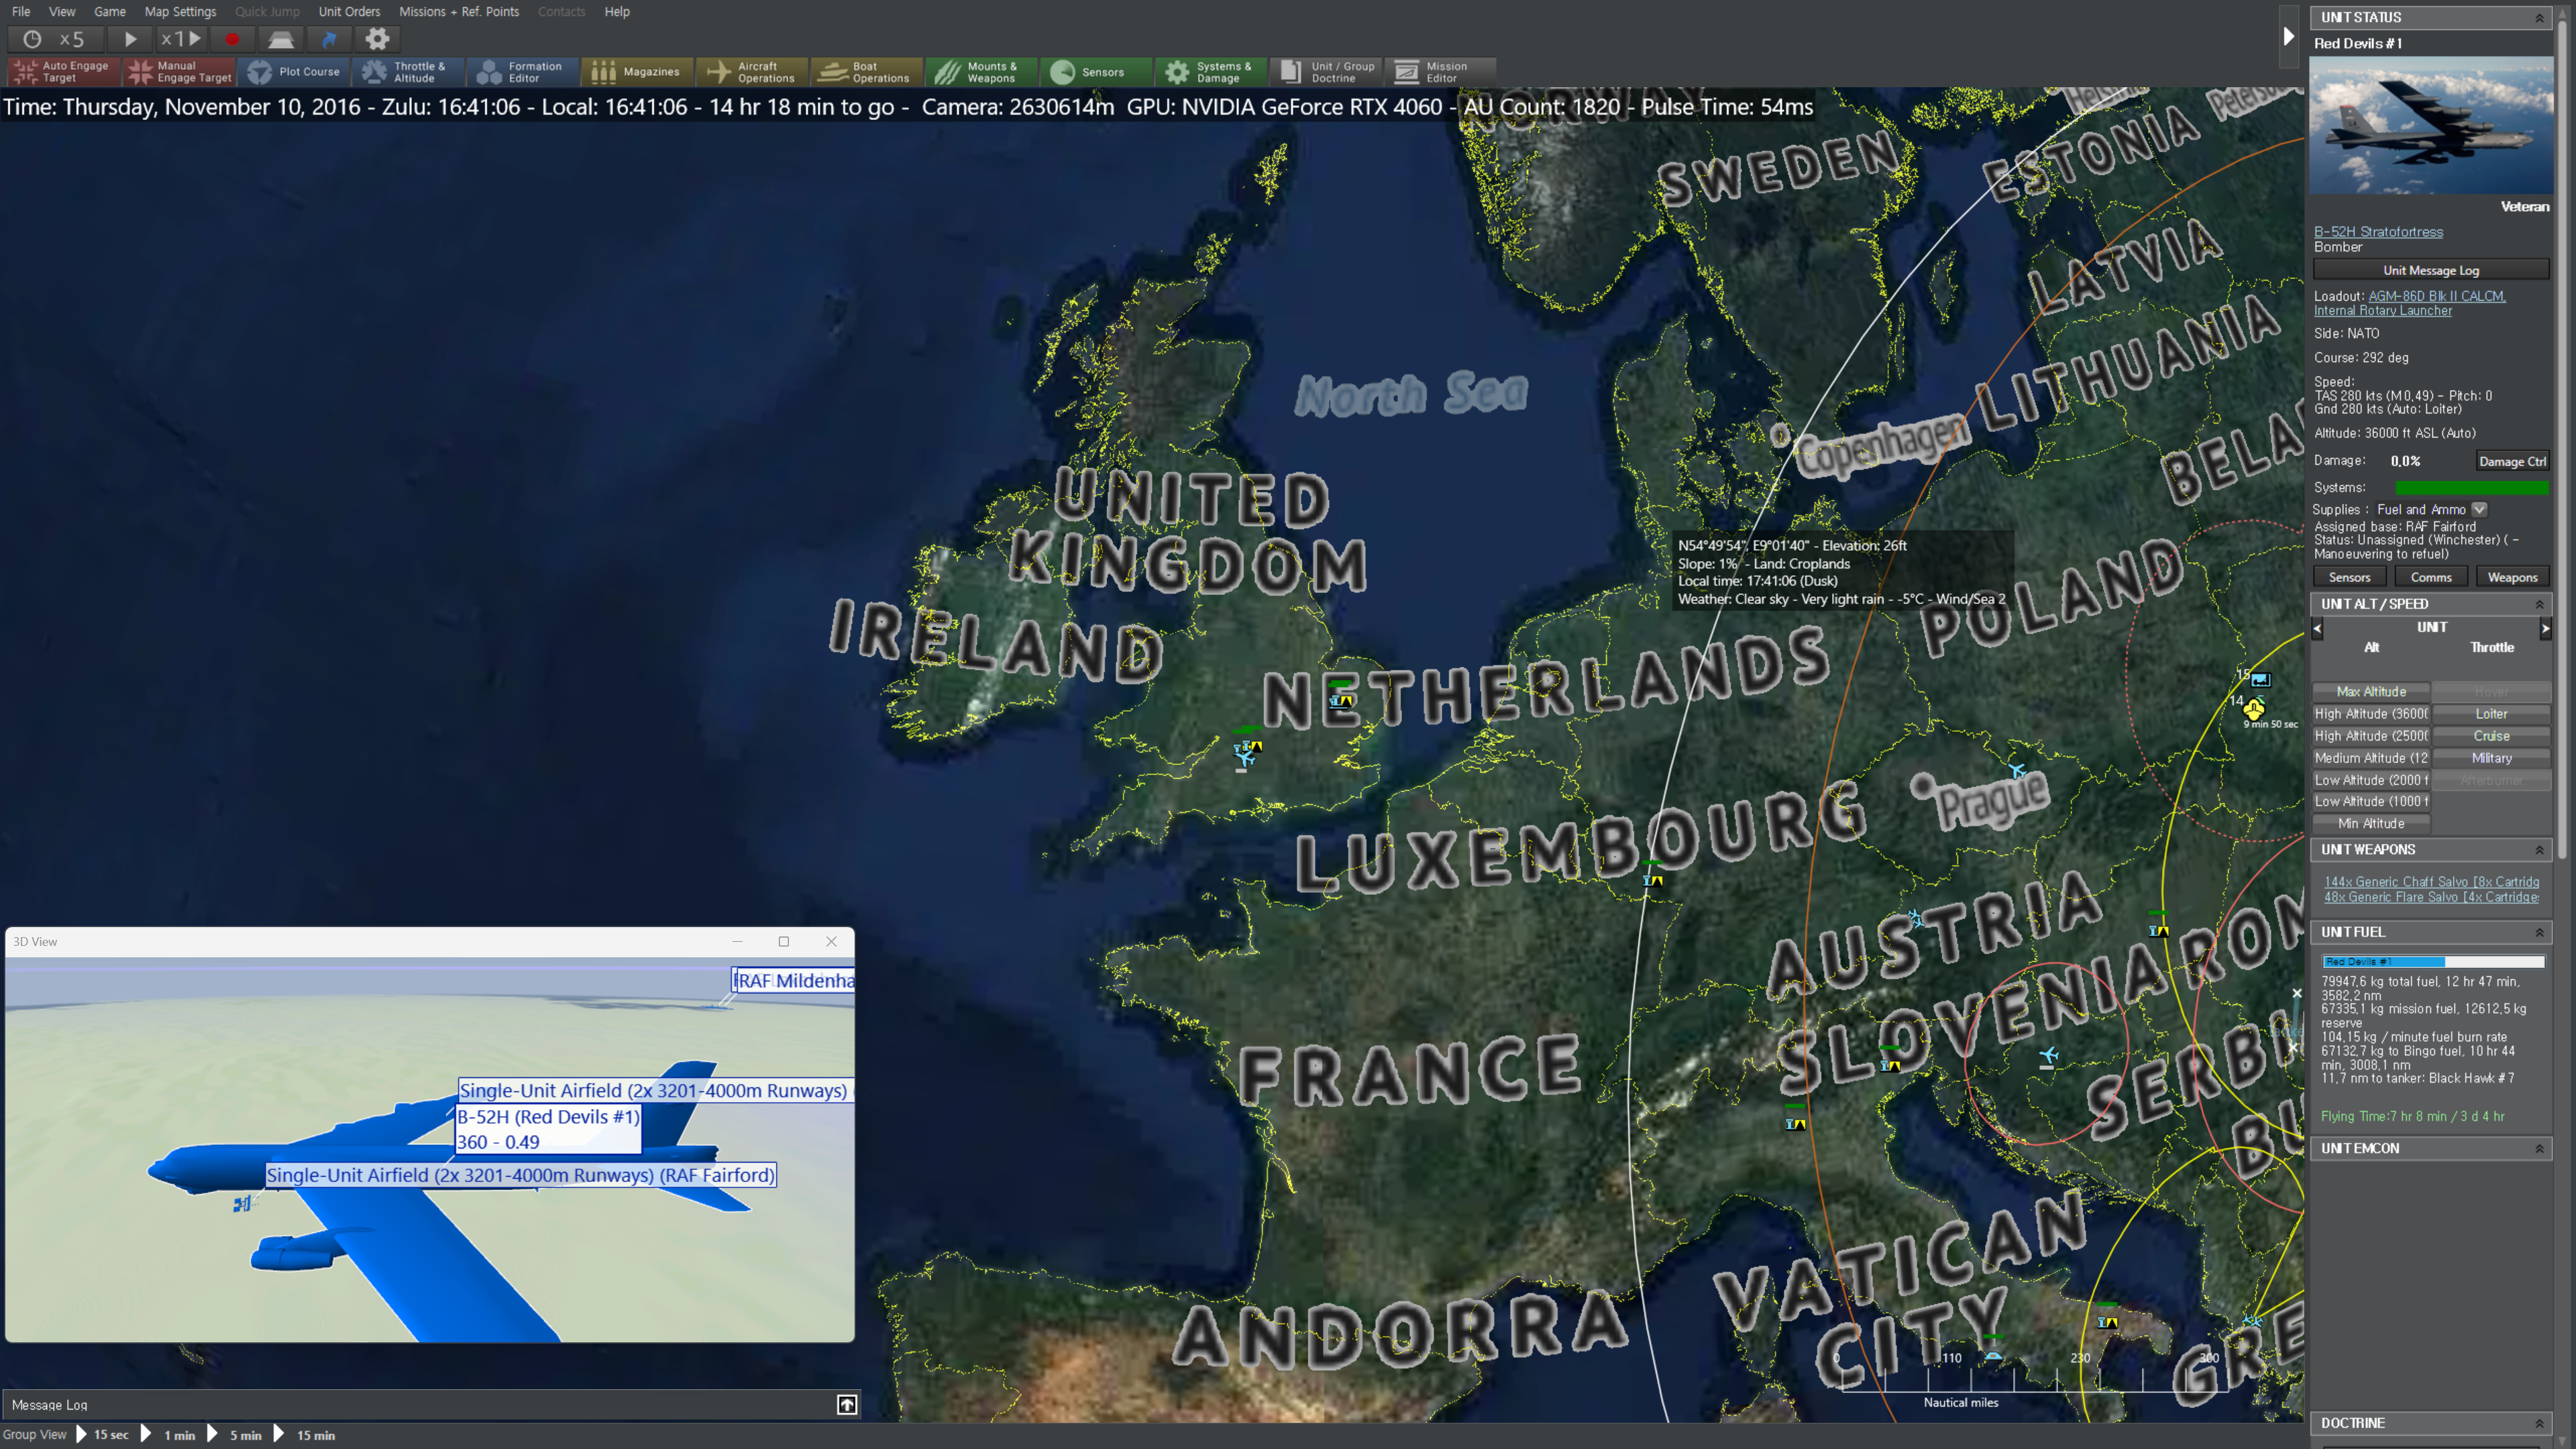Open the B-52H Stratofortress database link
Viewport: 2576px width, 1449px height.
pyautogui.click(x=2378, y=232)
